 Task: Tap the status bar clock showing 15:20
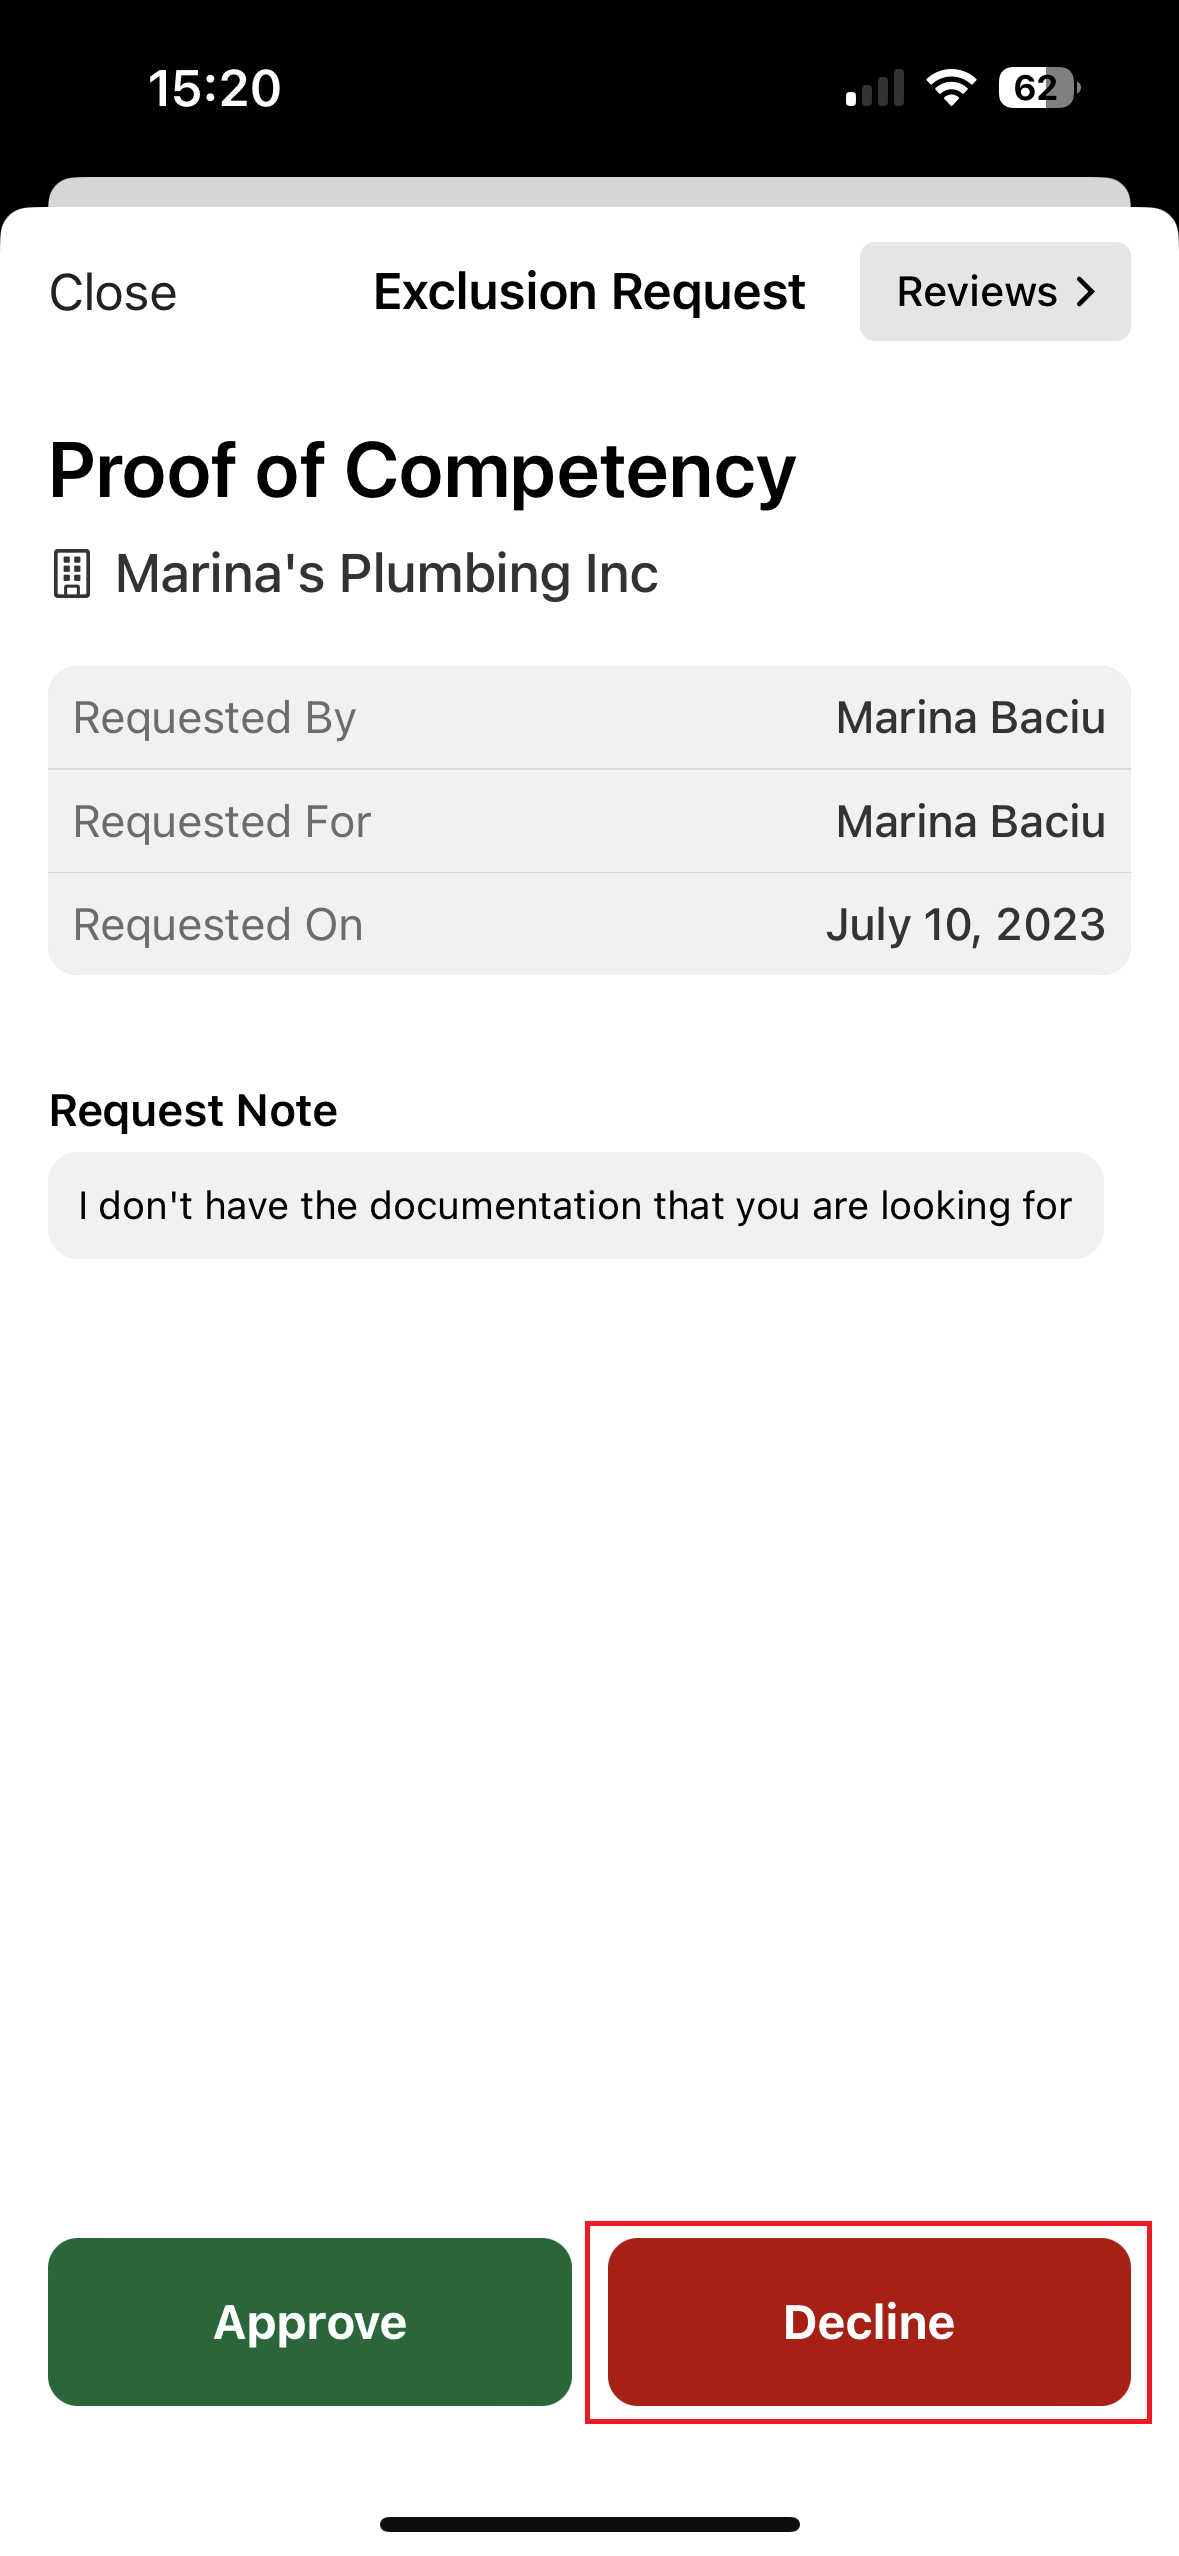[214, 88]
